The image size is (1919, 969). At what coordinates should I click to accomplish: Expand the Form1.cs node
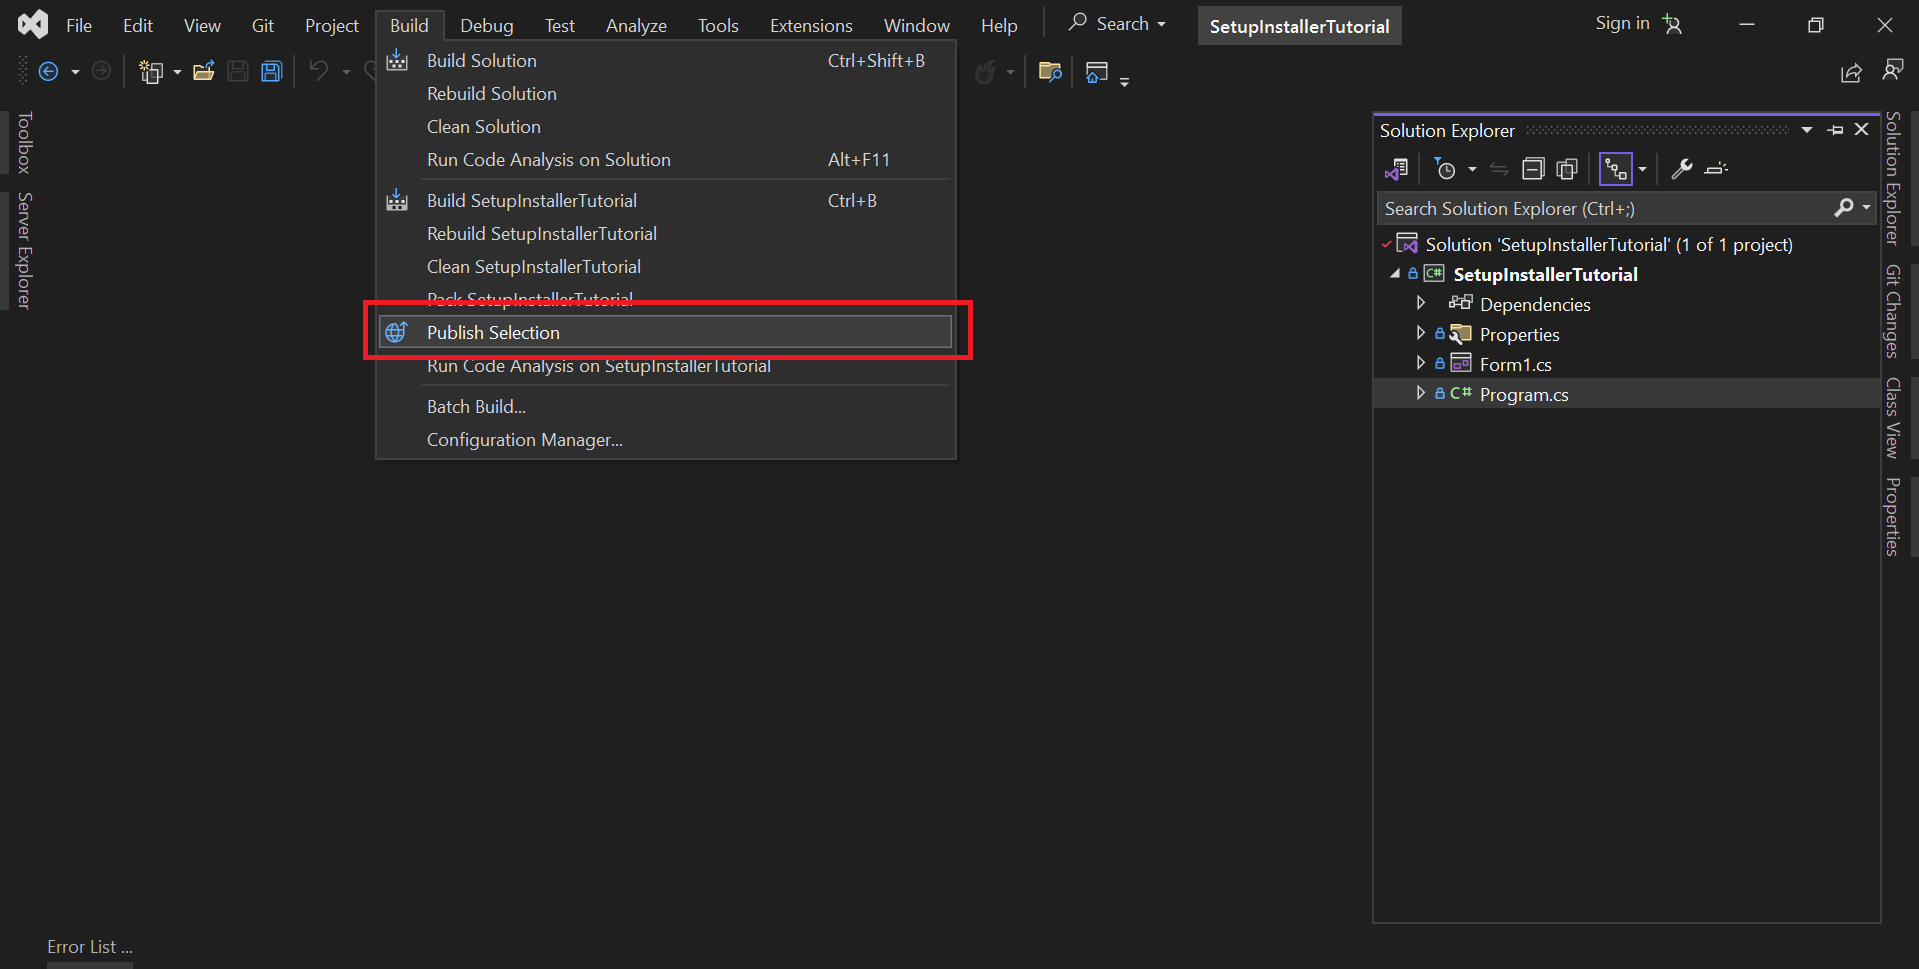pyautogui.click(x=1420, y=363)
